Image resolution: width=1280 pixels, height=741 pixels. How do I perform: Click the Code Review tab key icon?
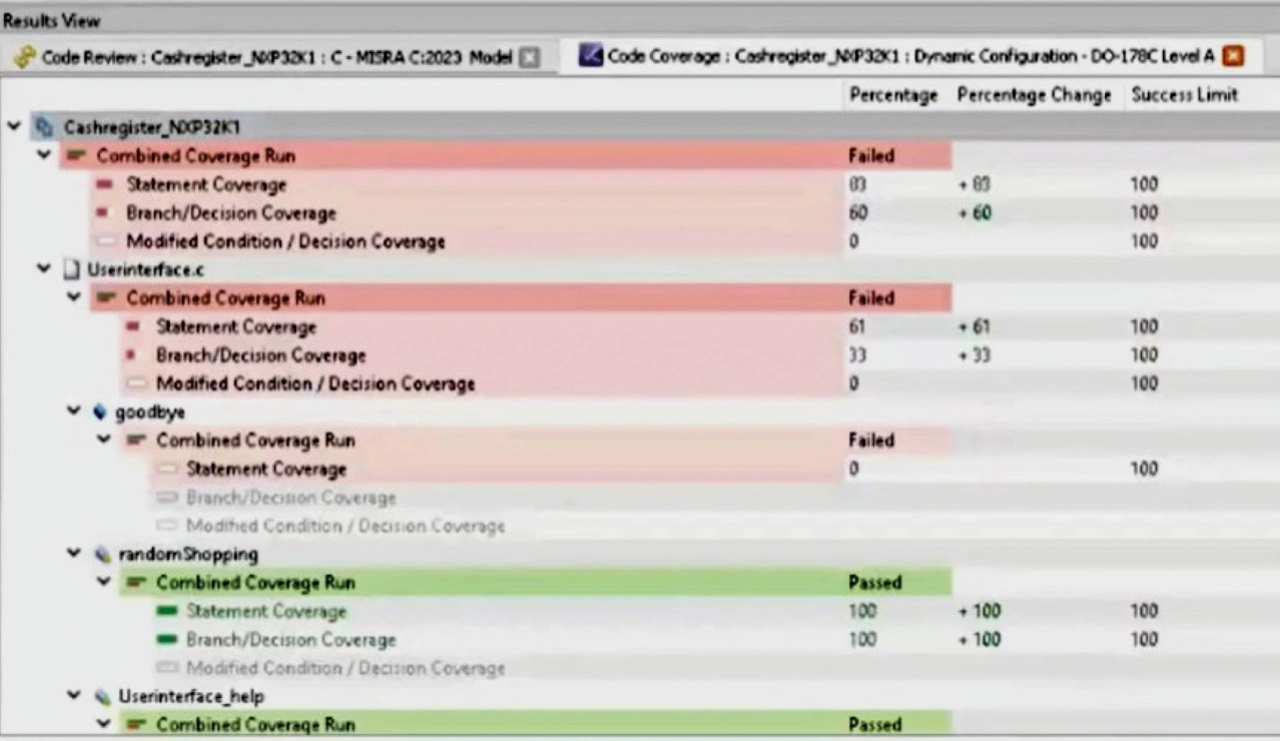(24, 57)
